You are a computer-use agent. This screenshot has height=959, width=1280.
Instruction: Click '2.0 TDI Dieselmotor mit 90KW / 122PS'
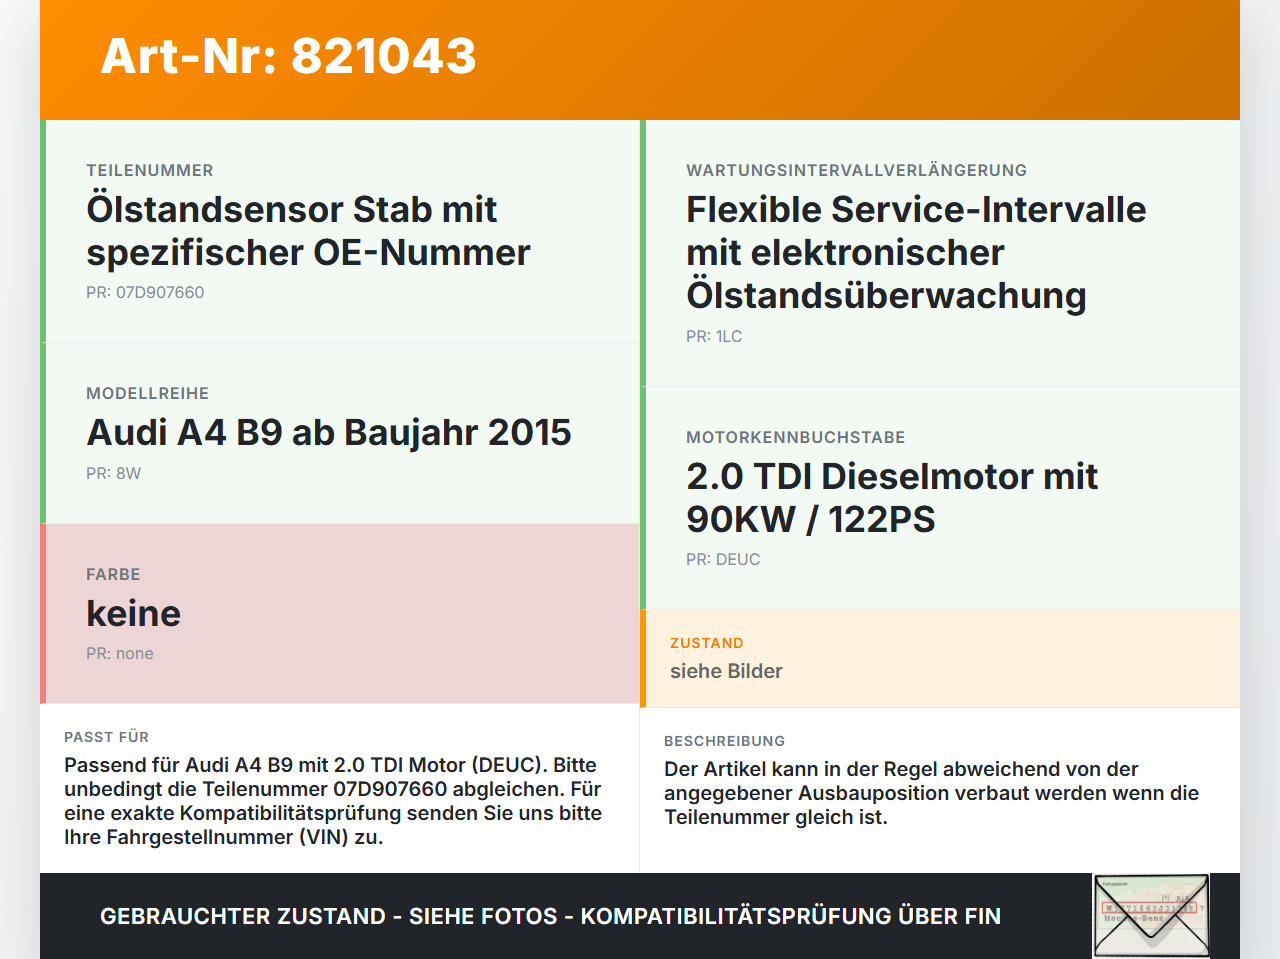(892, 498)
